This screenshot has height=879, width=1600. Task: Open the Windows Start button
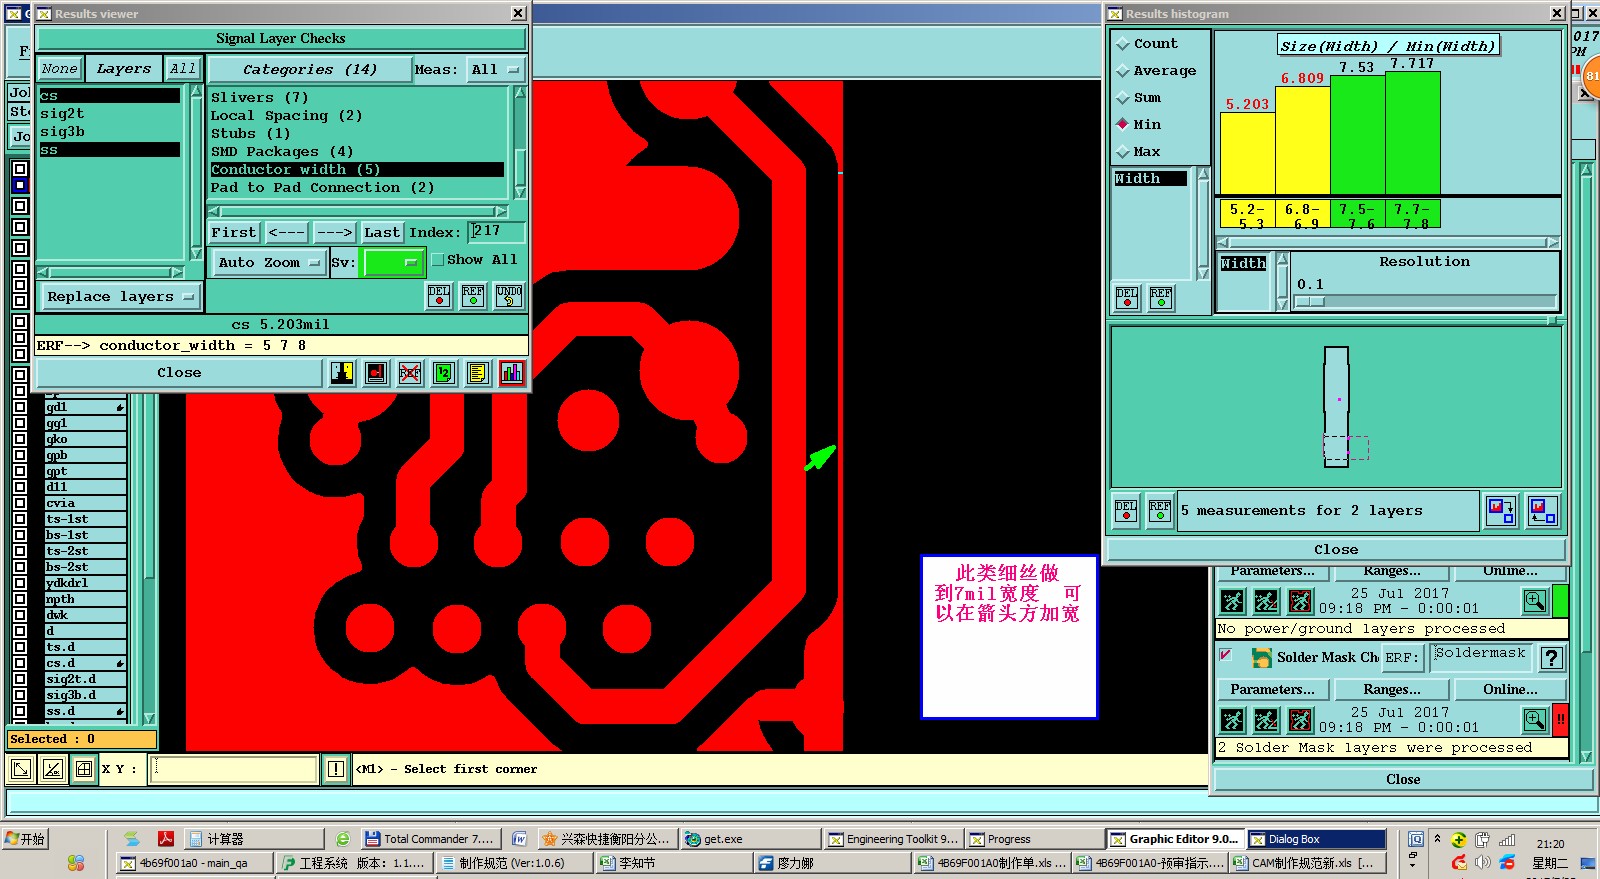(x=25, y=839)
